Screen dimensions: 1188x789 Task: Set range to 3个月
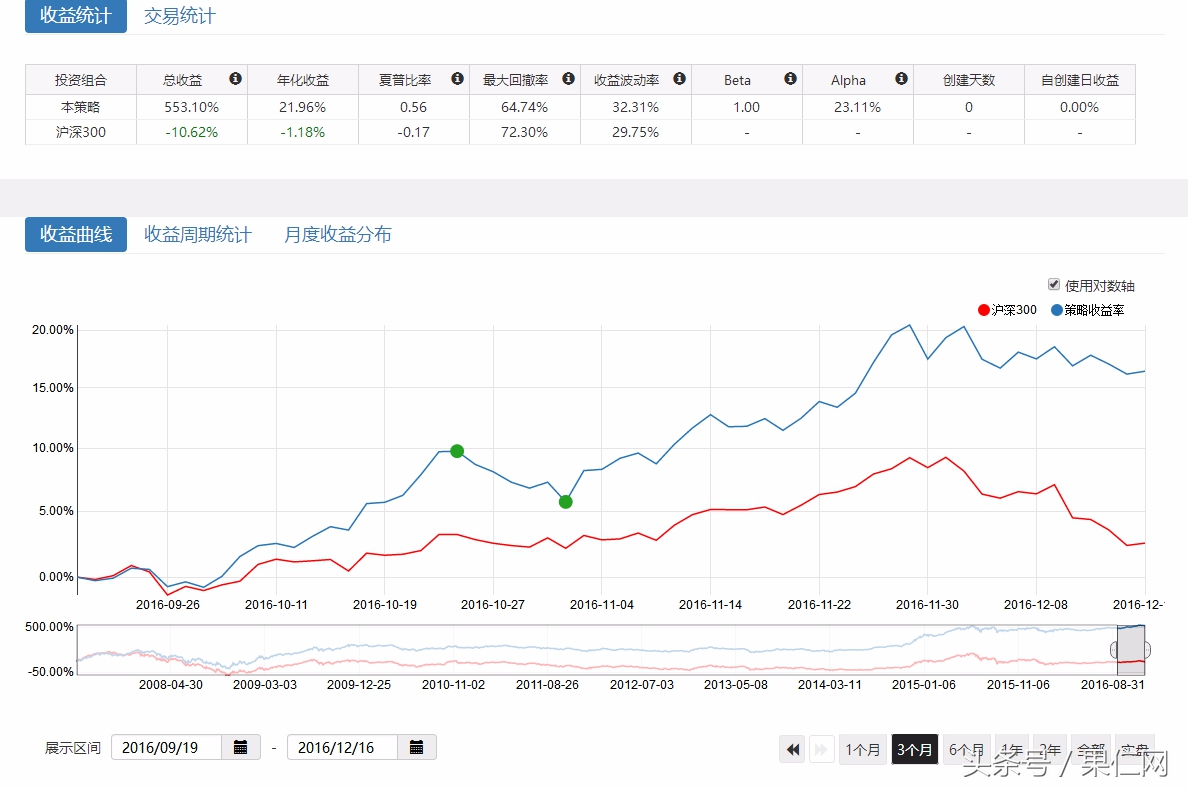[x=914, y=750]
